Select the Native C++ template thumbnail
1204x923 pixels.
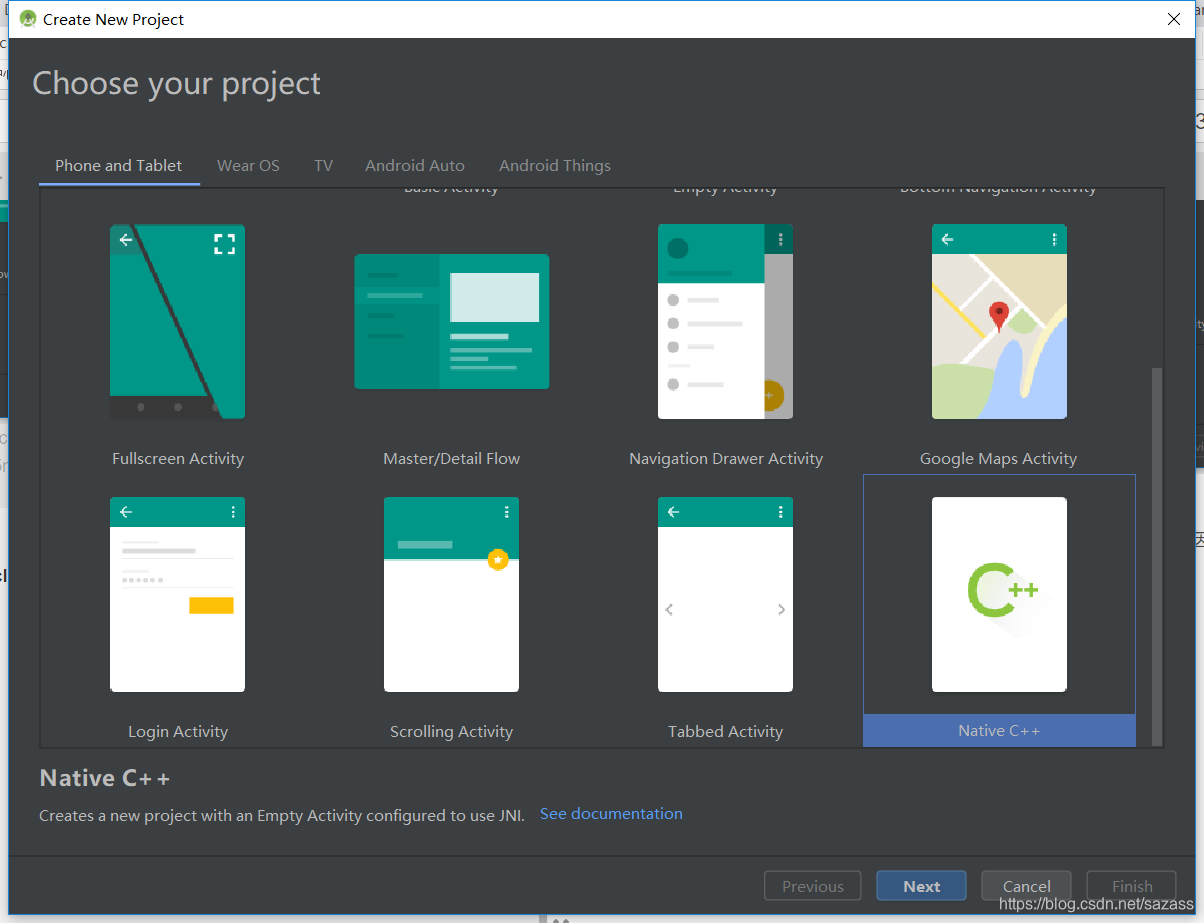point(999,594)
